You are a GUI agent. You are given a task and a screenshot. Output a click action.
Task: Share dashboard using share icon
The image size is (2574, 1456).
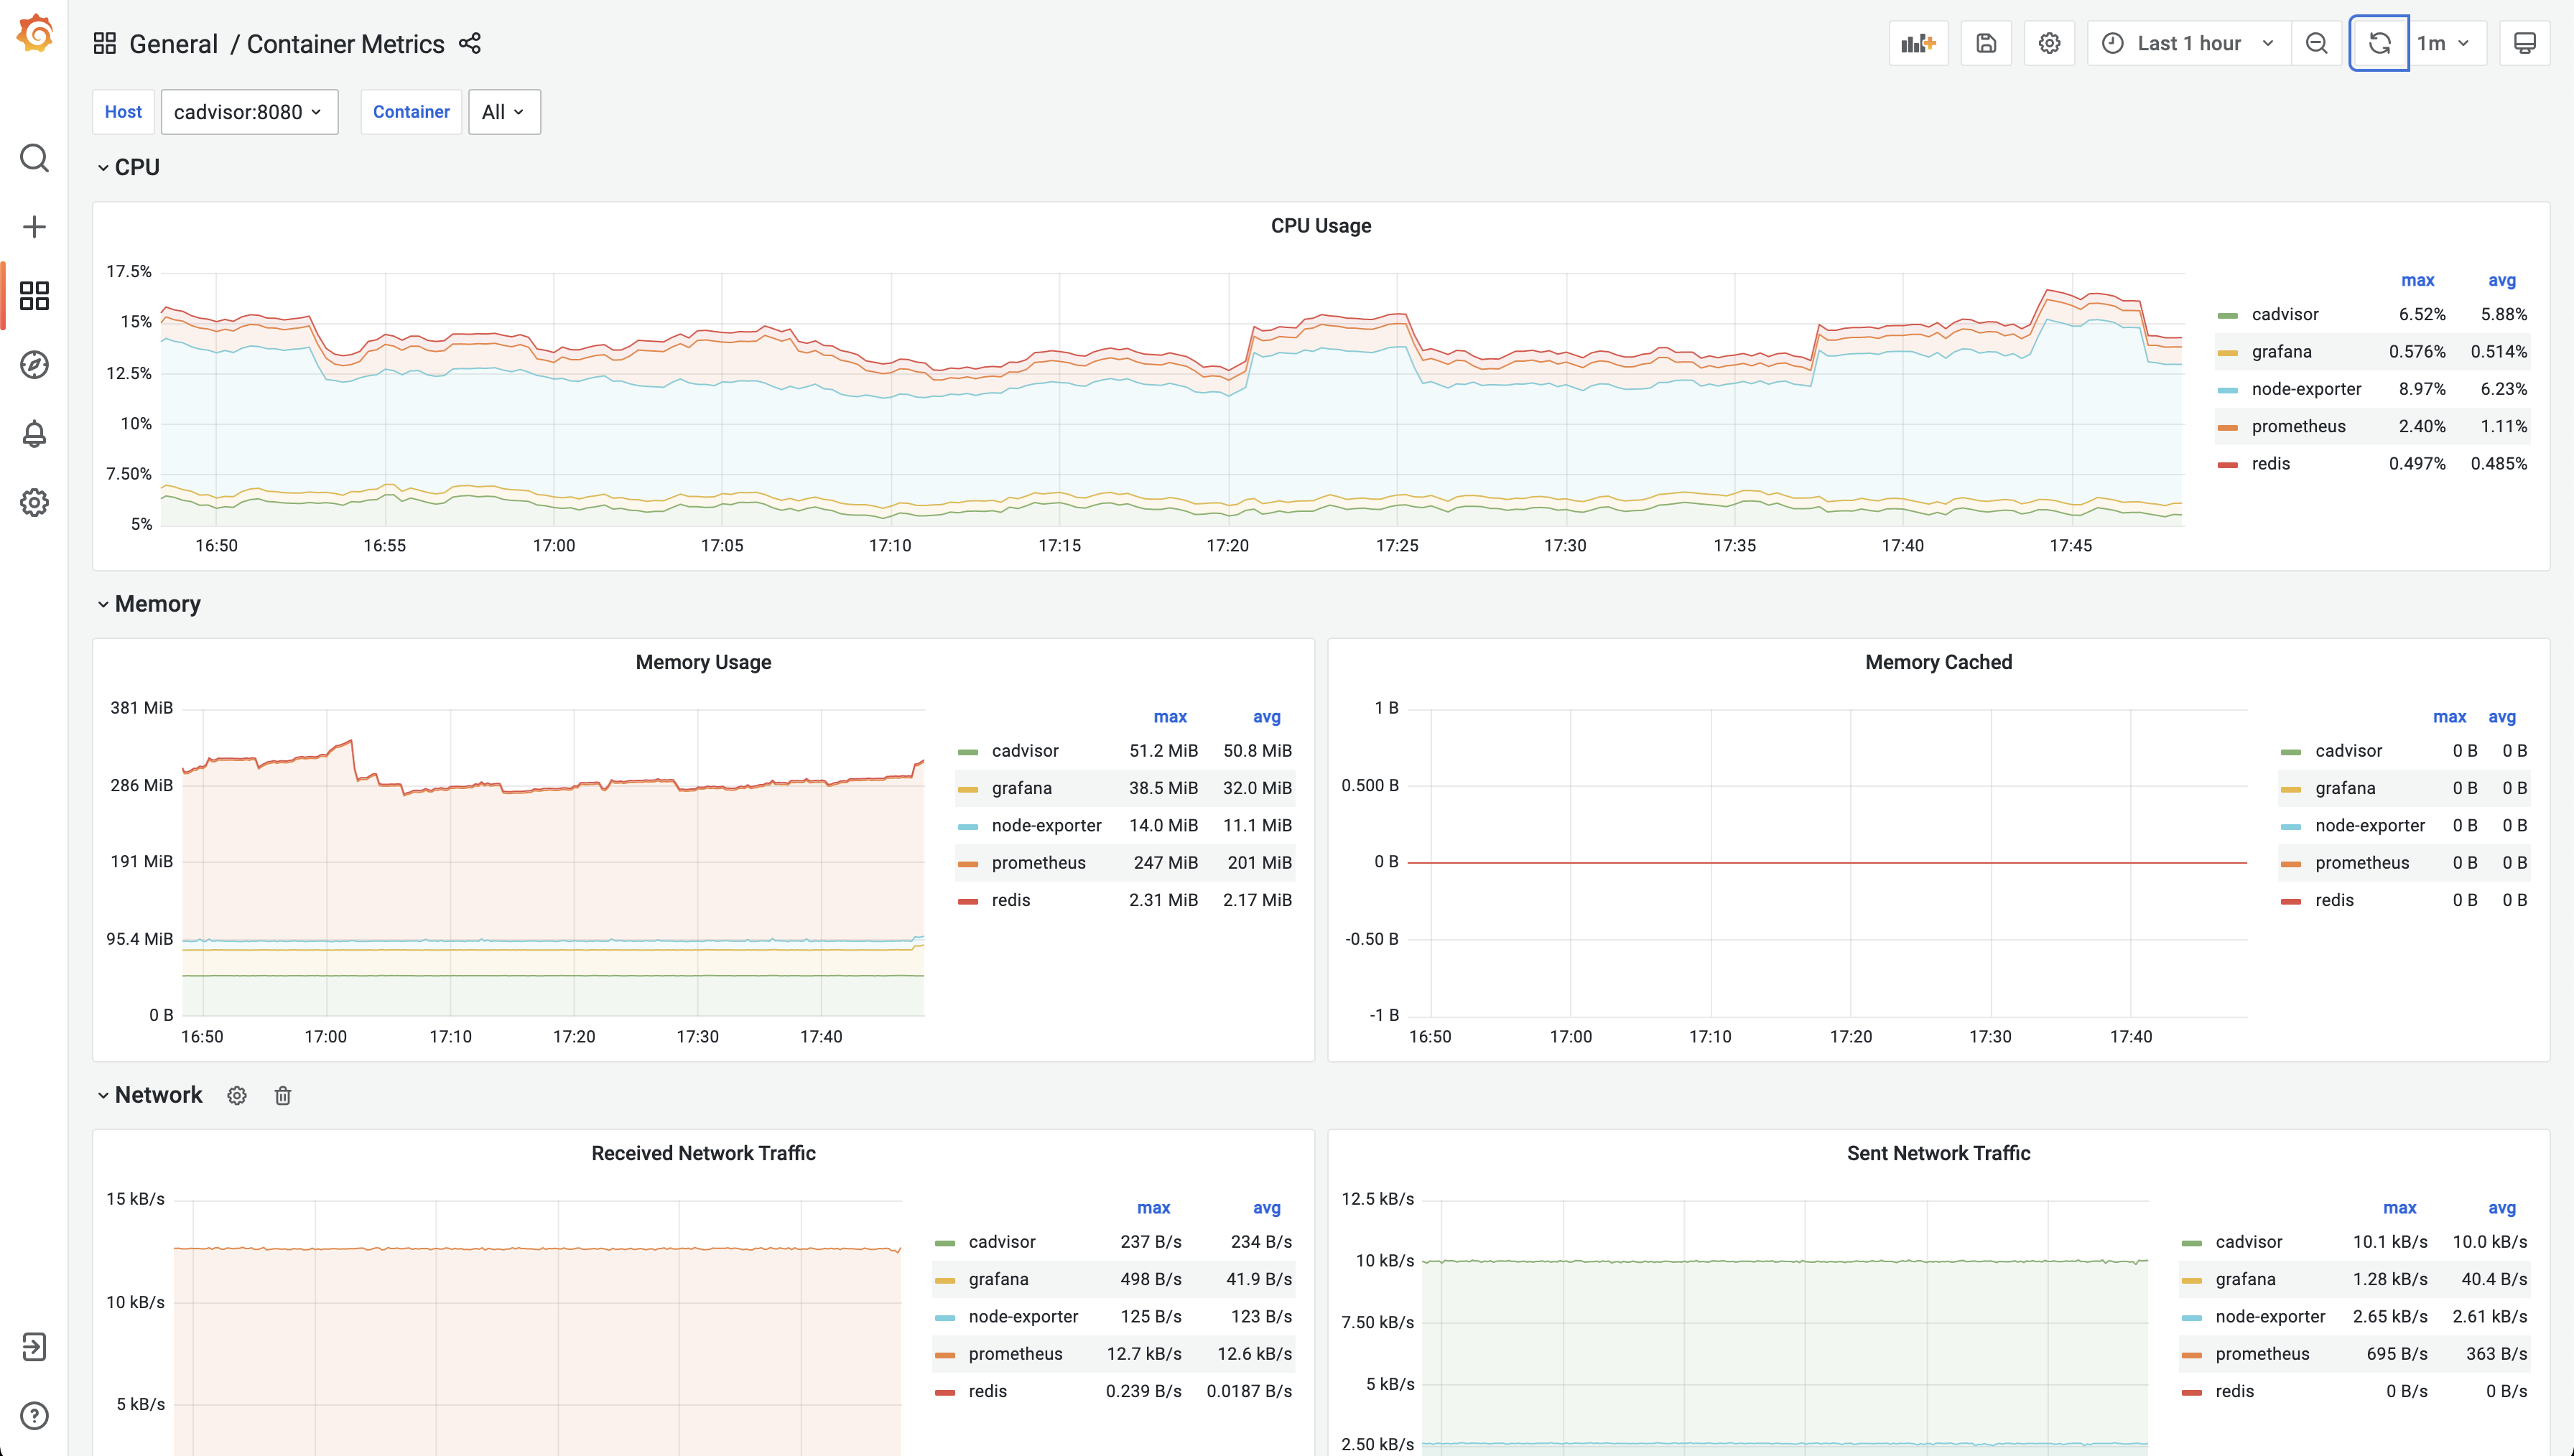click(470, 43)
